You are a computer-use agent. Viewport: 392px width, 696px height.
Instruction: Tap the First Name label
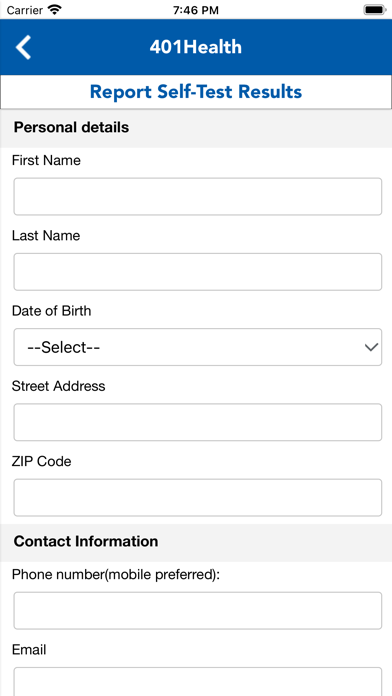[46, 160]
